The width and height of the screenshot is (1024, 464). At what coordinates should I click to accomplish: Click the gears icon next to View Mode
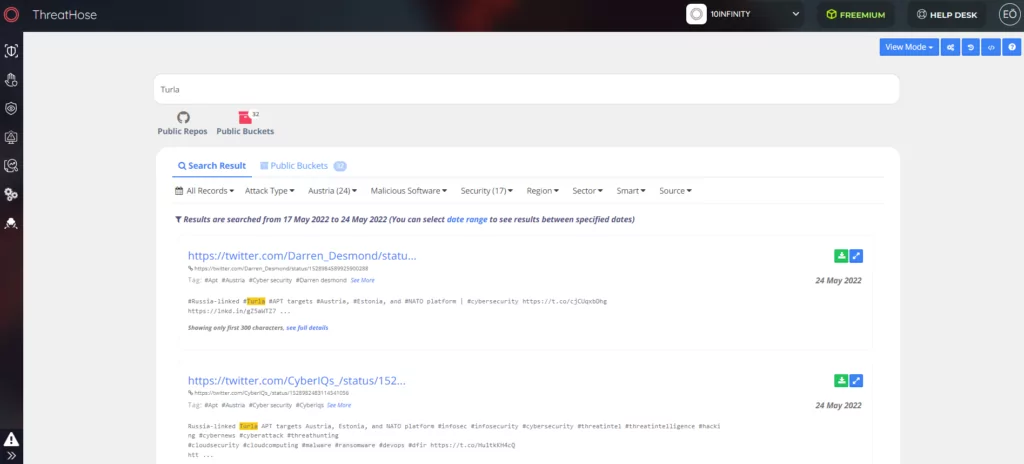pos(950,47)
